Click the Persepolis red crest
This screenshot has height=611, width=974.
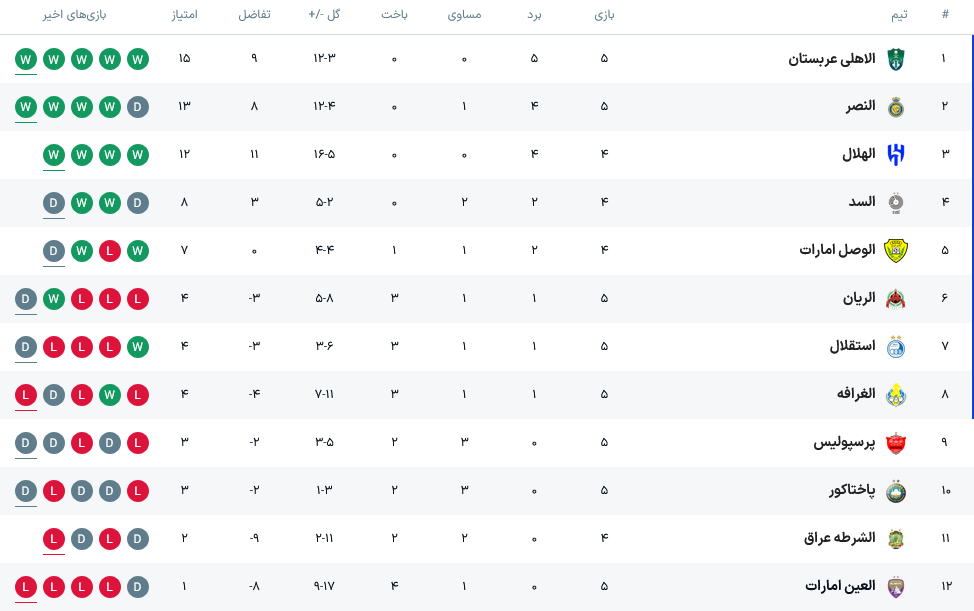click(896, 443)
